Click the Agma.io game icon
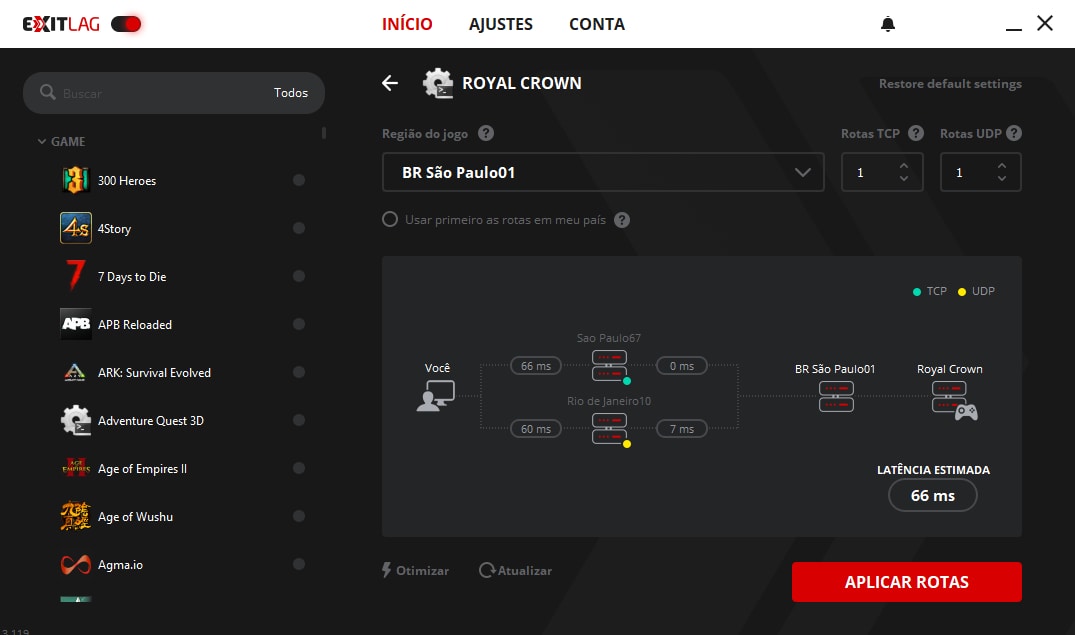 [x=76, y=565]
